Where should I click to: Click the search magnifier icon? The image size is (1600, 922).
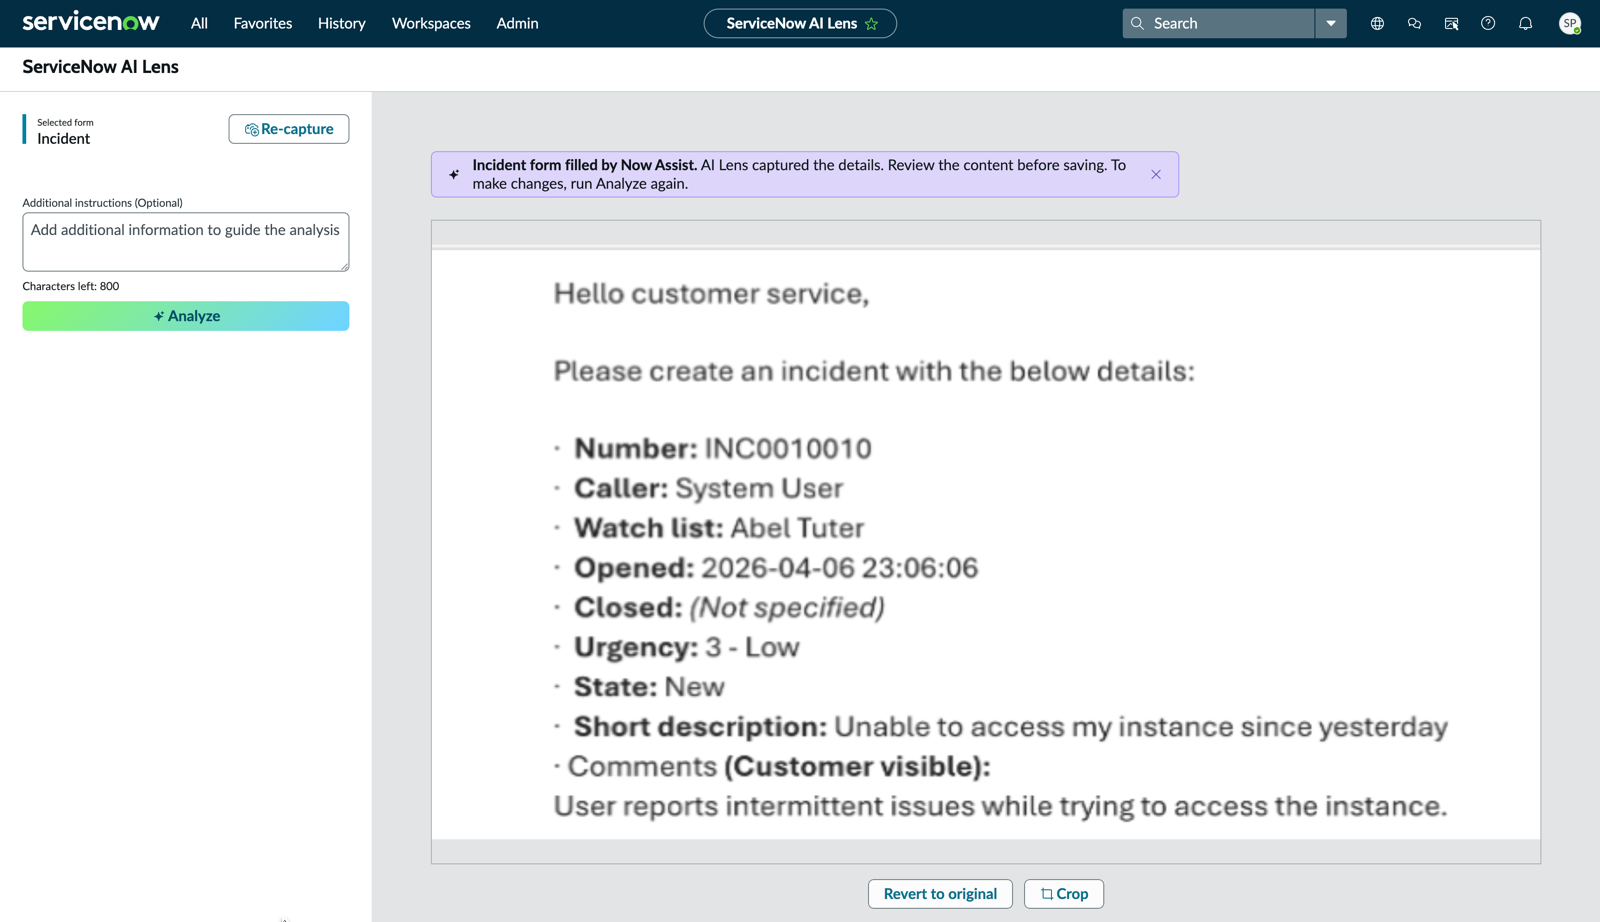1137,23
